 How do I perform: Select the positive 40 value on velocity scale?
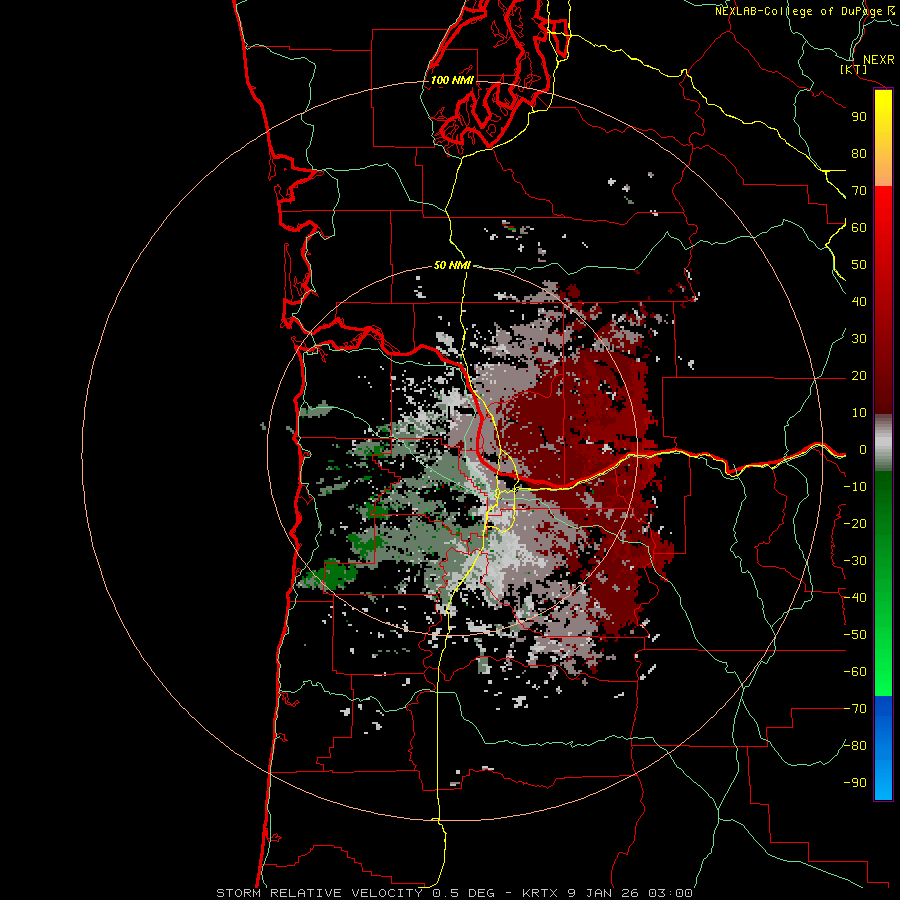pos(859,302)
